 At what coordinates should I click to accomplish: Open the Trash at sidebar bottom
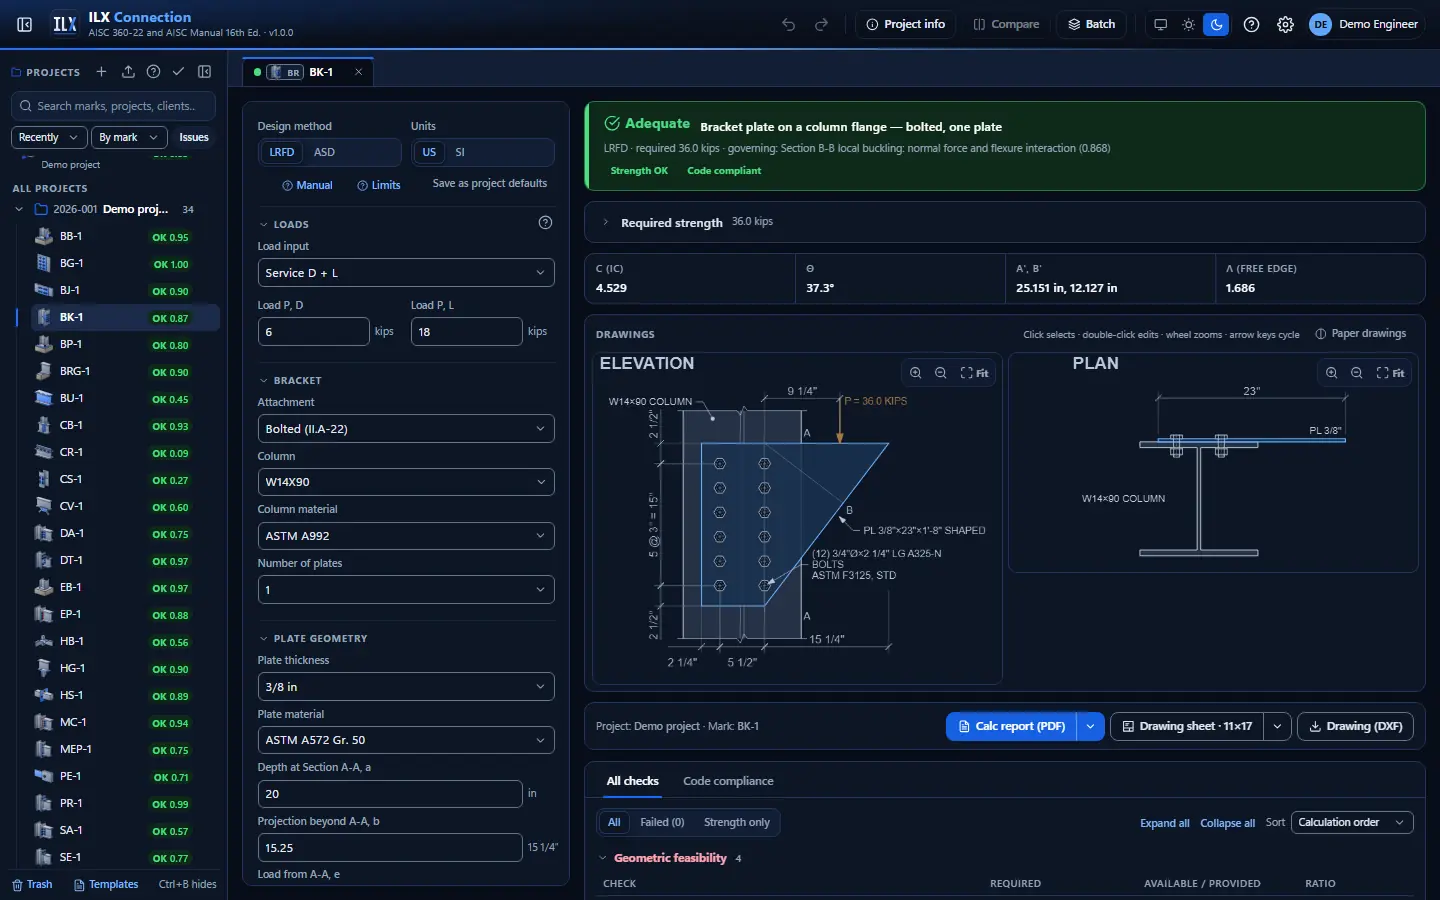click(32, 884)
